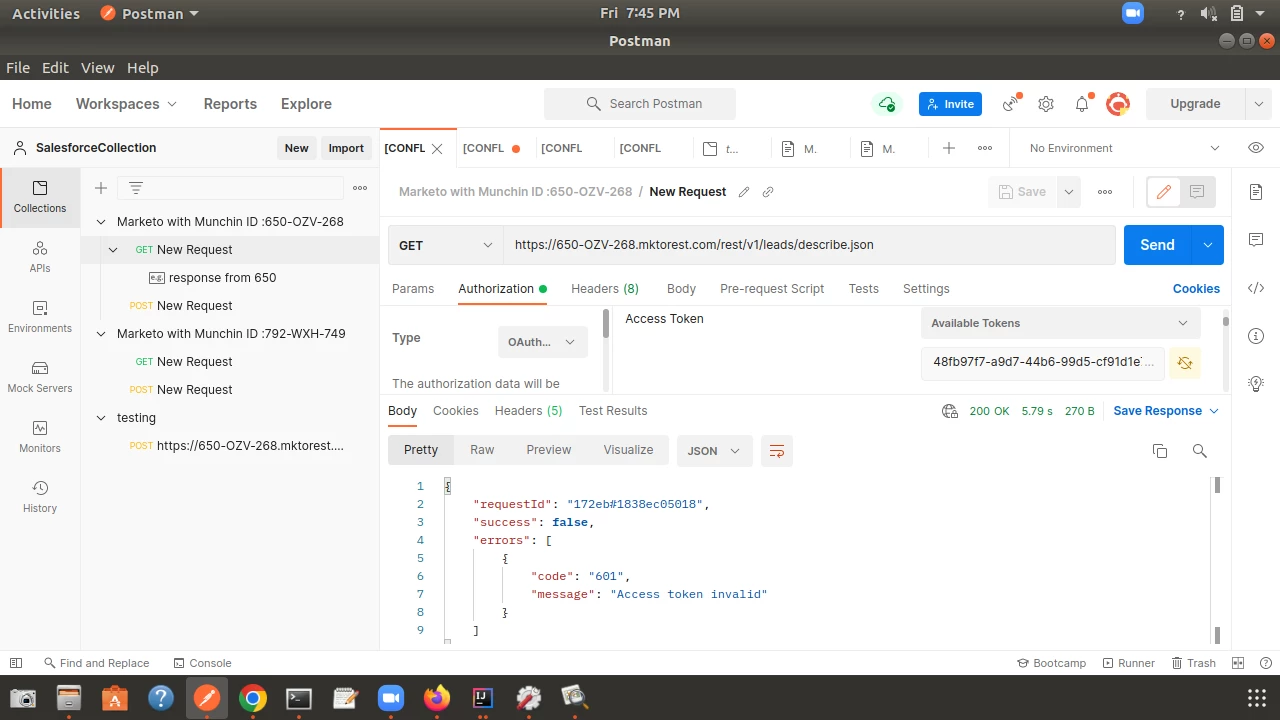
Task: Open the Mock Servers sidebar panel
Action: pyautogui.click(x=40, y=377)
